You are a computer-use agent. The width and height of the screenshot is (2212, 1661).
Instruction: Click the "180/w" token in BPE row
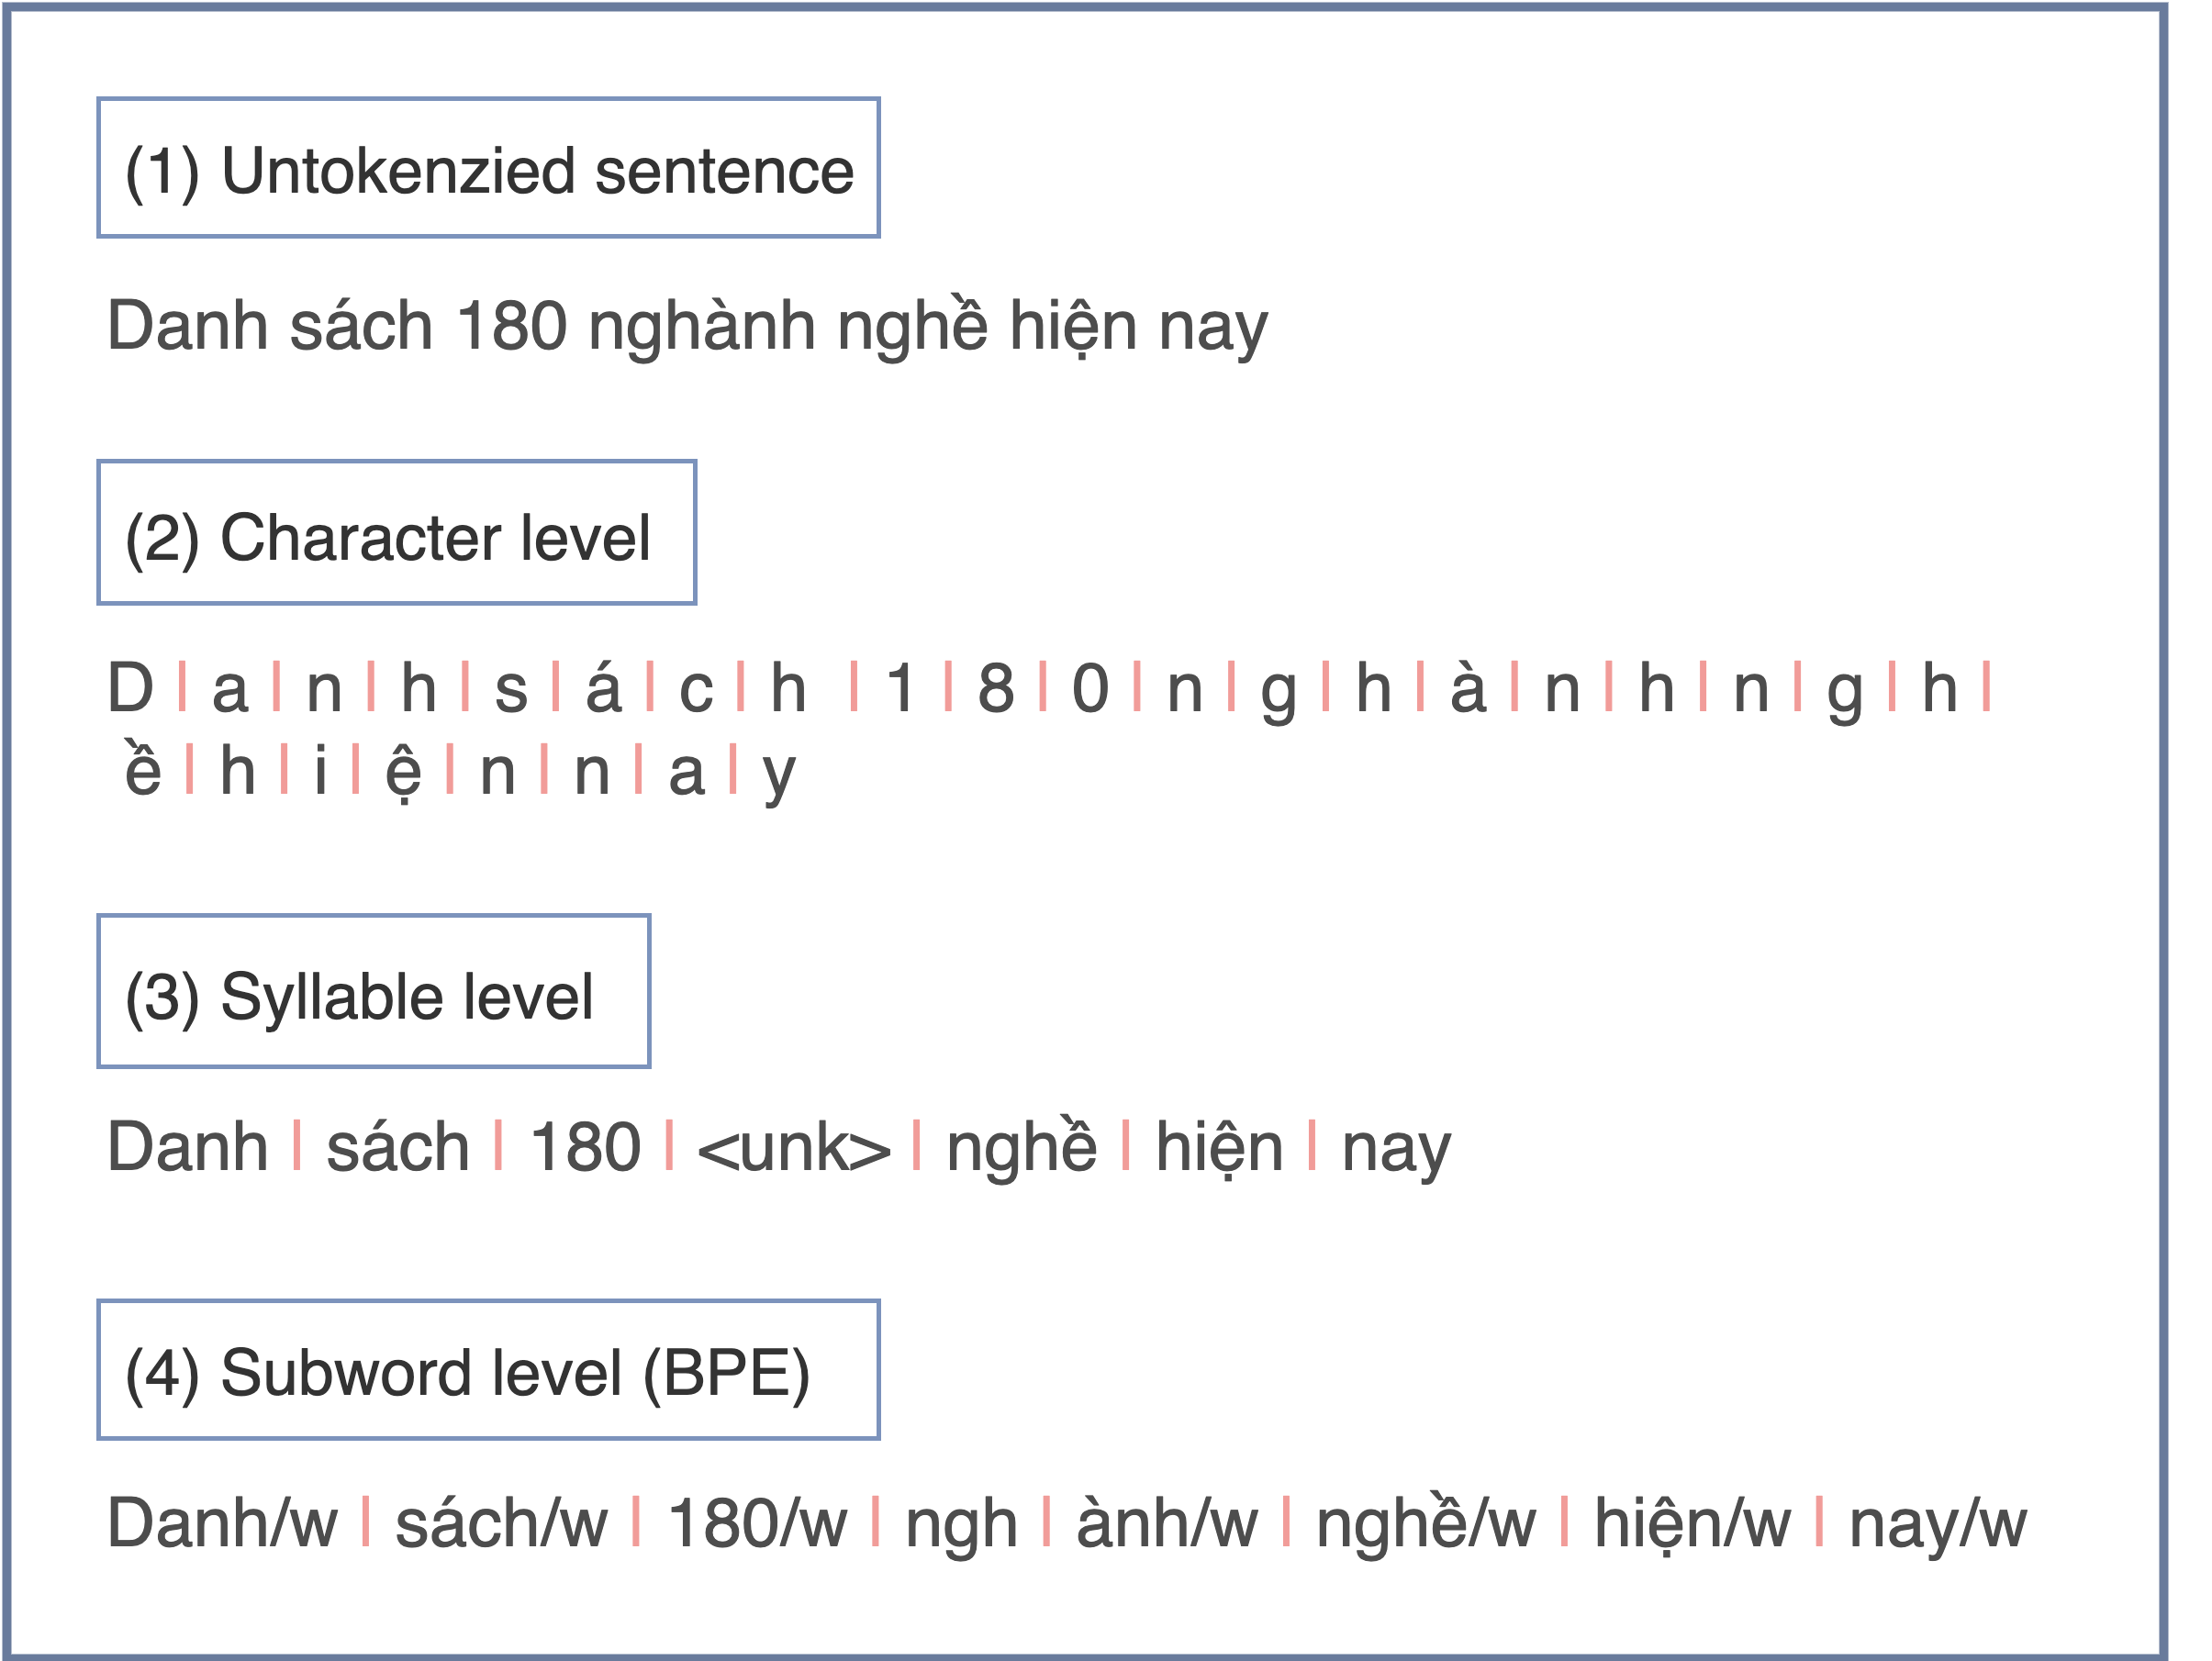(x=757, y=1523)
